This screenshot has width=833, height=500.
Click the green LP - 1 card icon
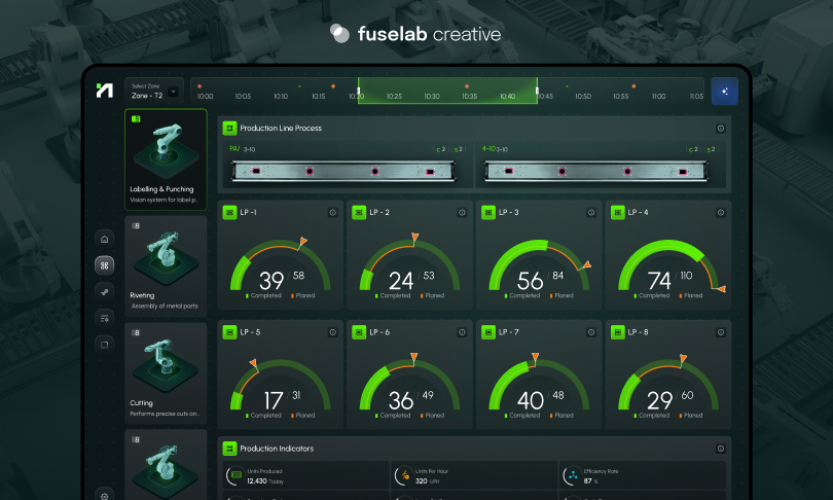230,213
